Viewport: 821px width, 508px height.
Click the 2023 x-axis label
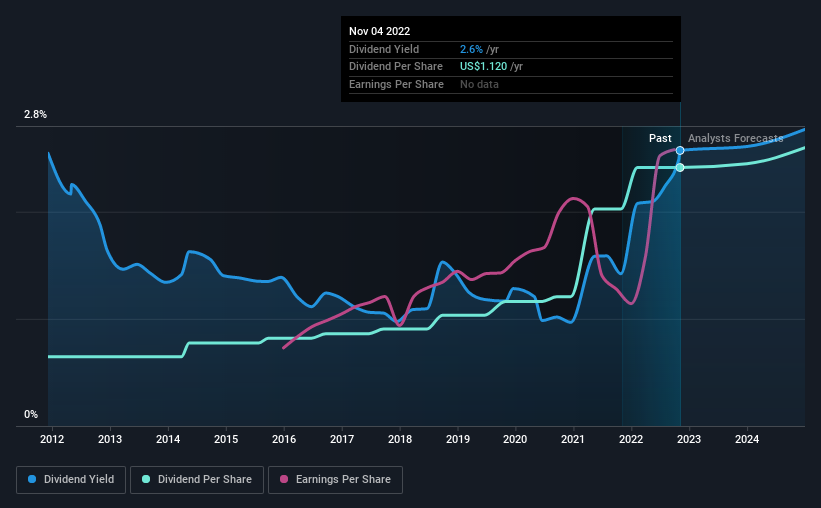click(x=689, y=439)
